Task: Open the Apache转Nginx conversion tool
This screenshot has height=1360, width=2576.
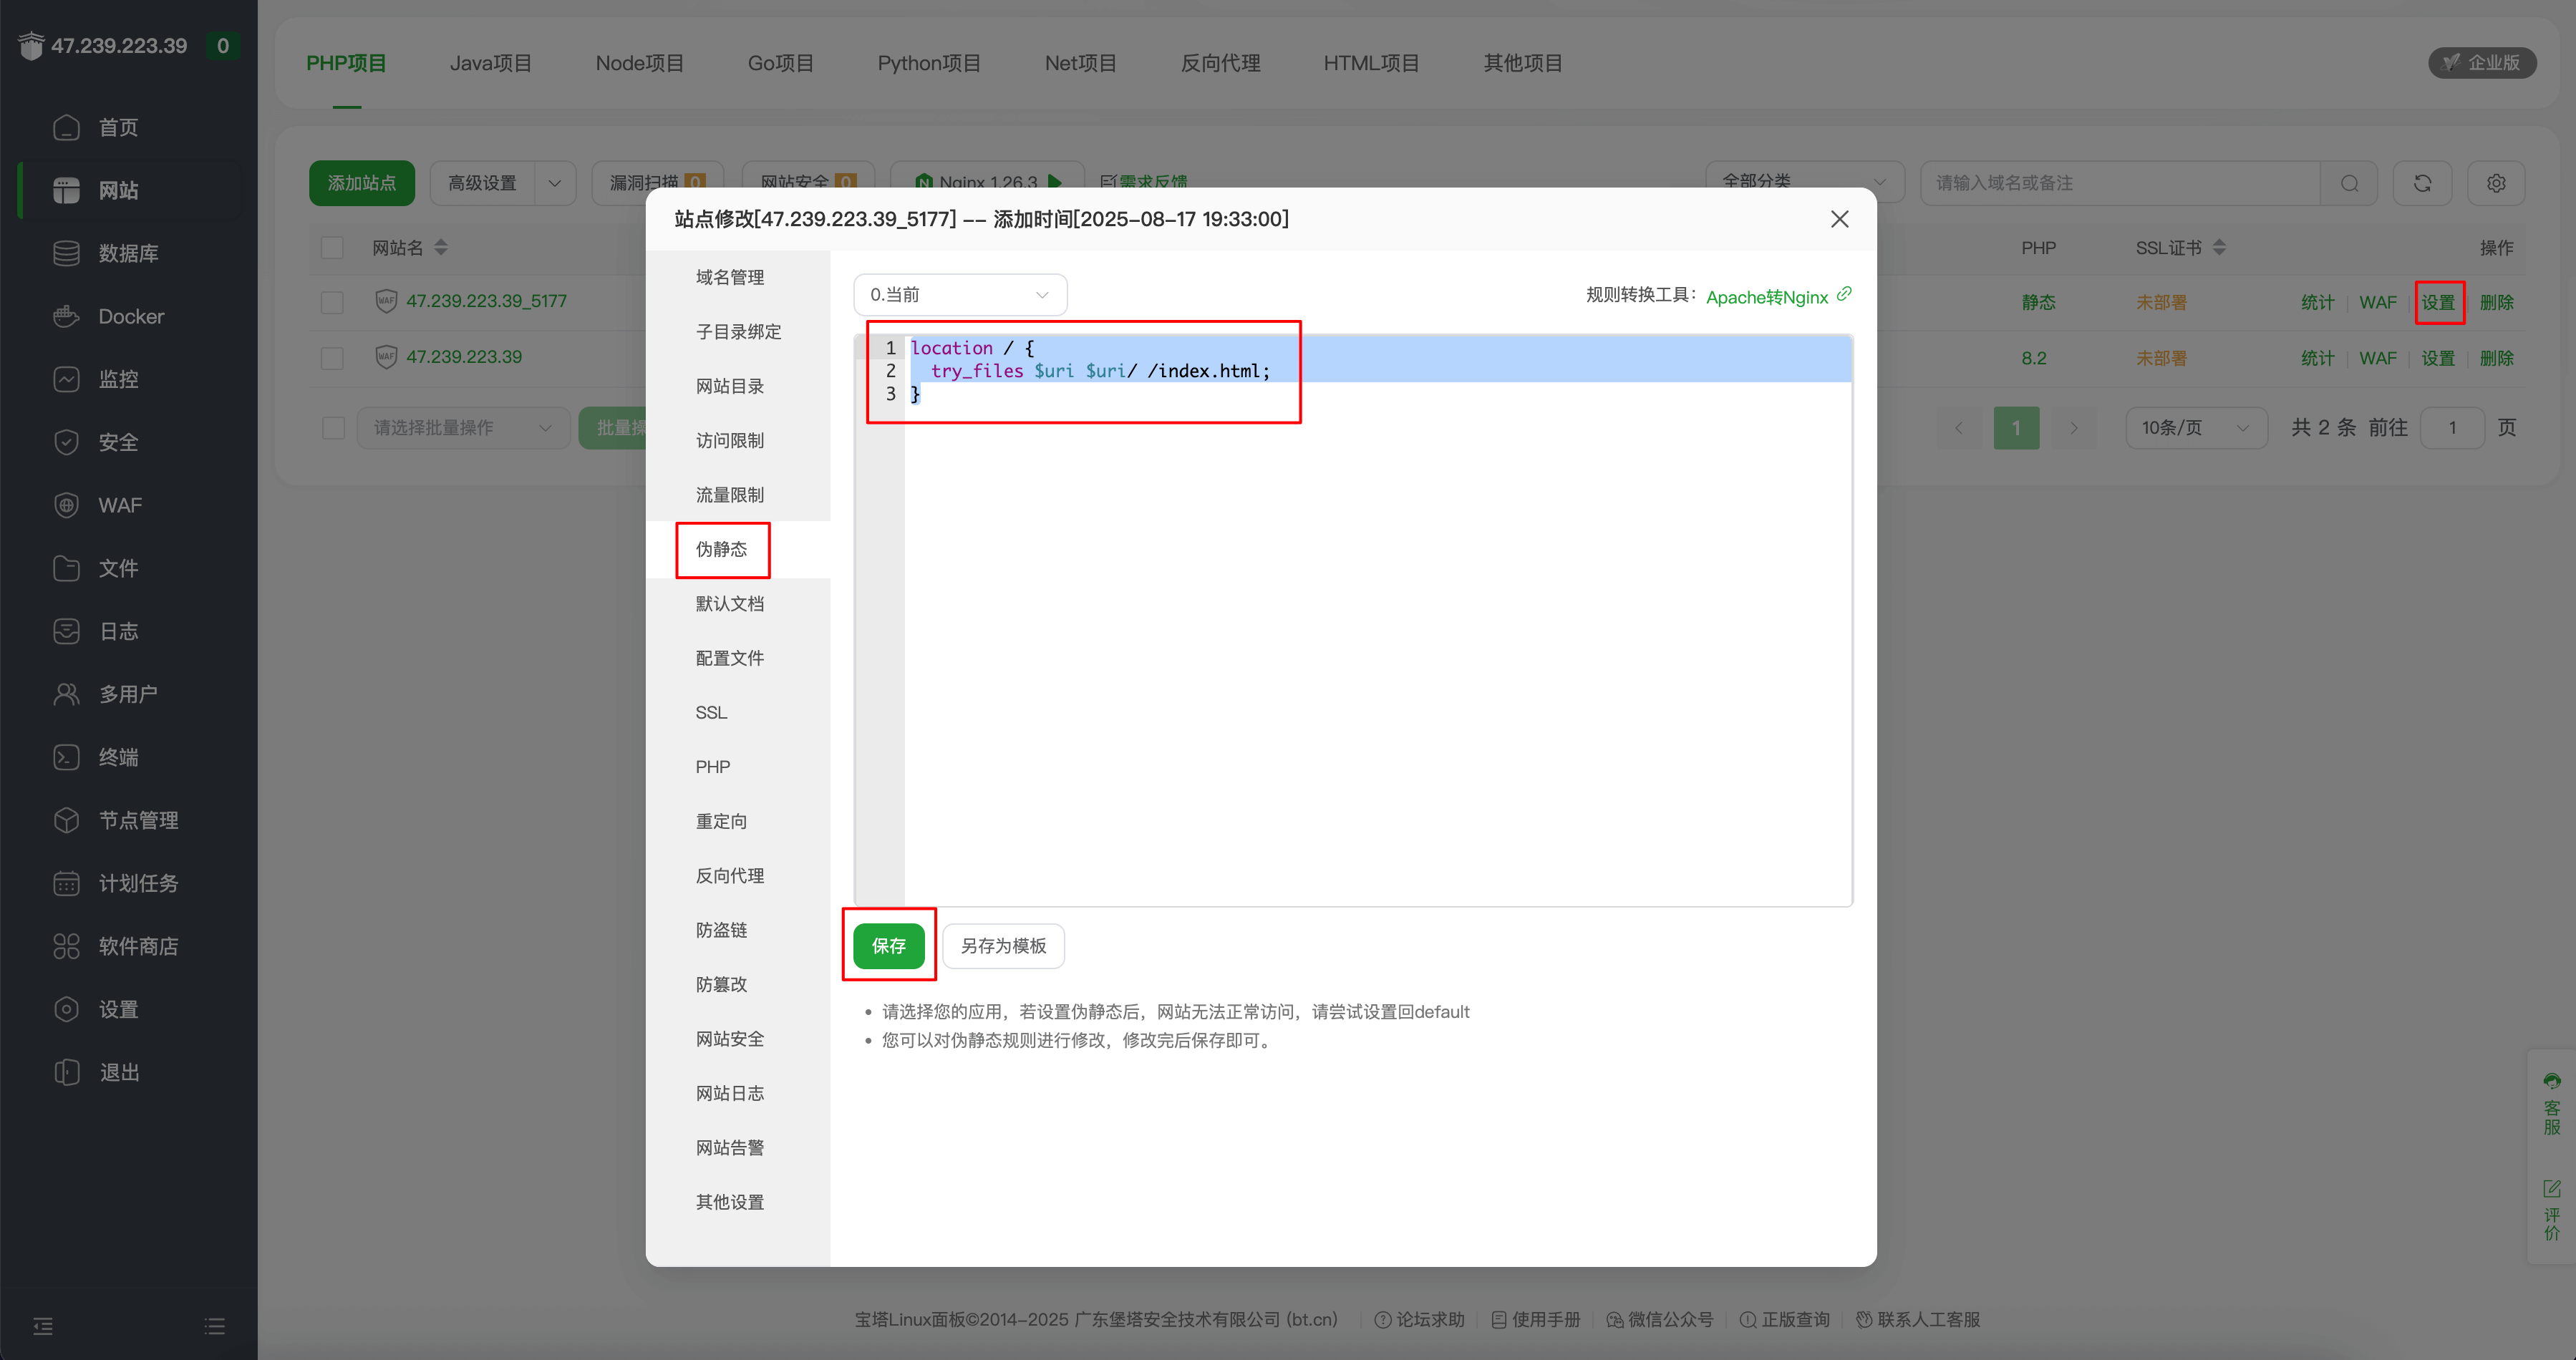Action: click(x=1768, y=297)
